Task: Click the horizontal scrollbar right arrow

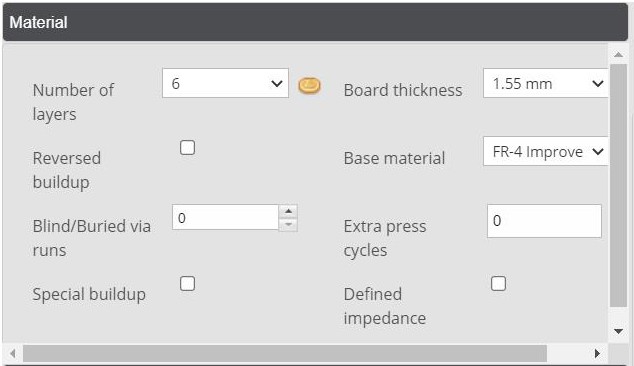Action: click(x=597, y=353)
